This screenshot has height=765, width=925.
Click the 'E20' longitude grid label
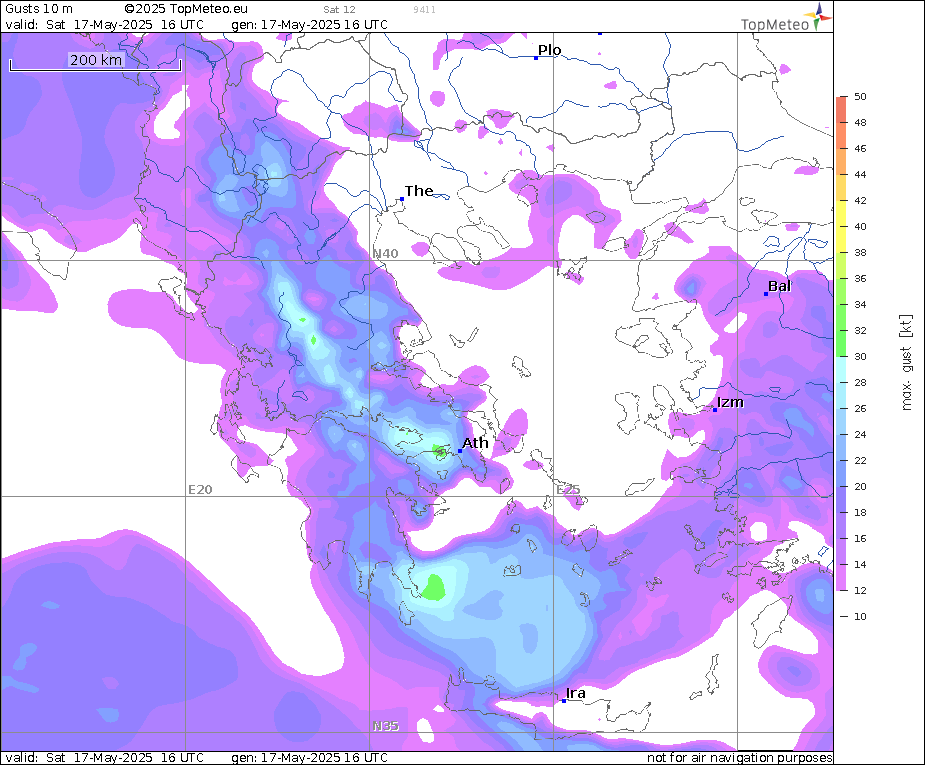pos(200,490)
